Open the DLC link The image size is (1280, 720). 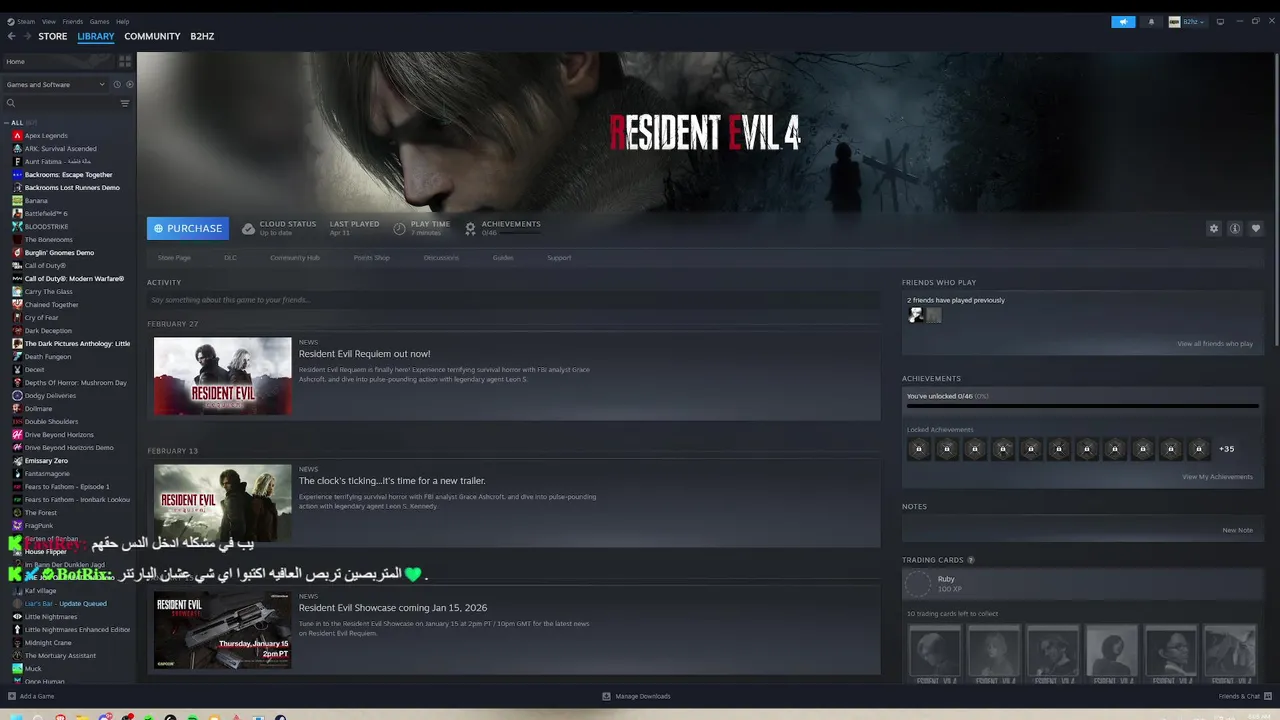tap(230, 258)
